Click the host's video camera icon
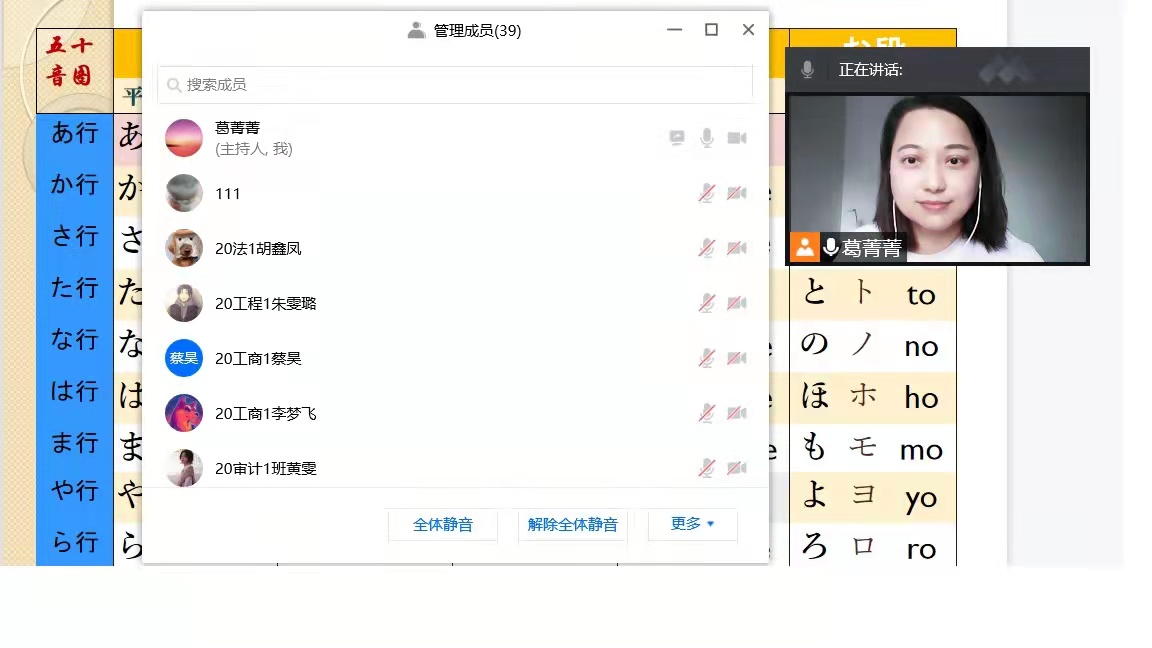 coord(737,138)
